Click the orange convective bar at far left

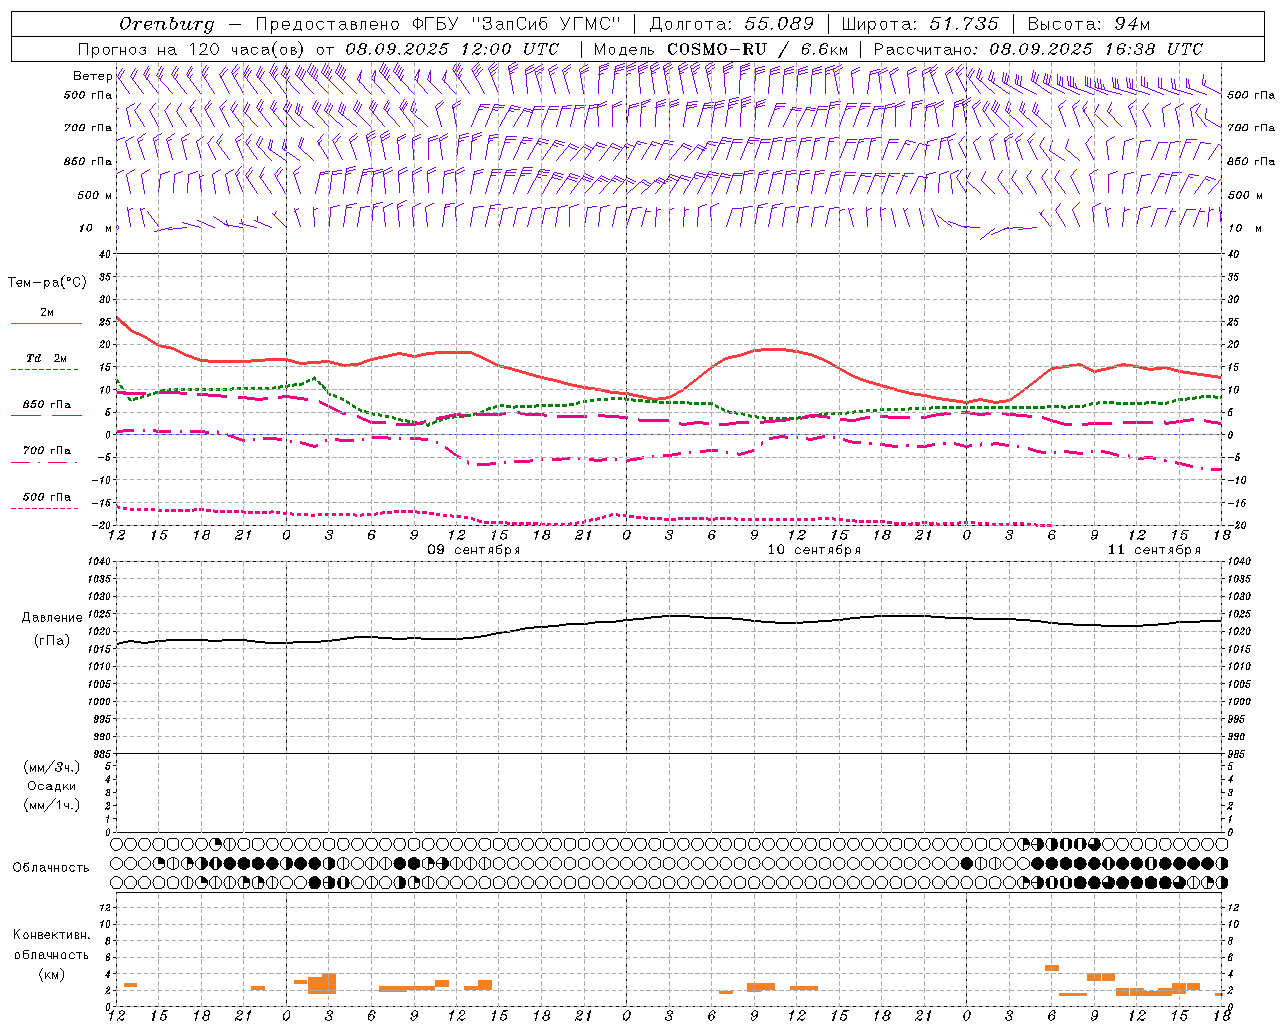coord(130,985)
